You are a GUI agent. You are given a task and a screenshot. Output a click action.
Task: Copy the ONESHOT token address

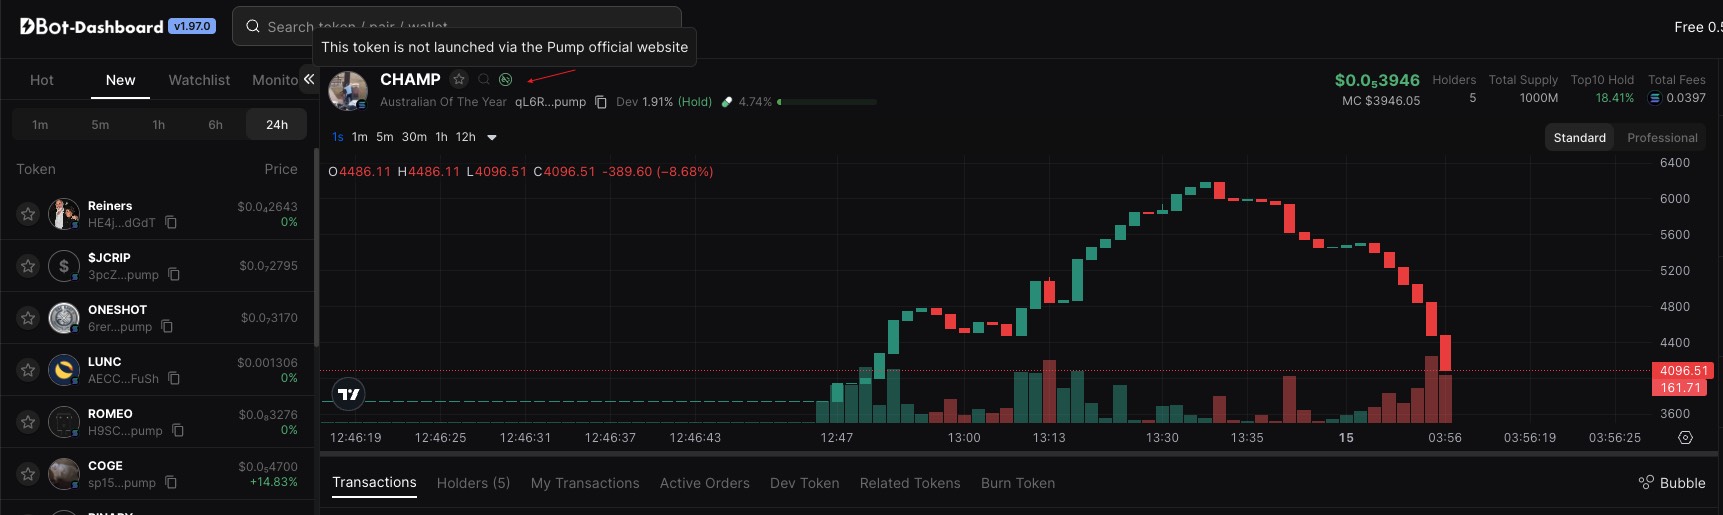point(167,327)
